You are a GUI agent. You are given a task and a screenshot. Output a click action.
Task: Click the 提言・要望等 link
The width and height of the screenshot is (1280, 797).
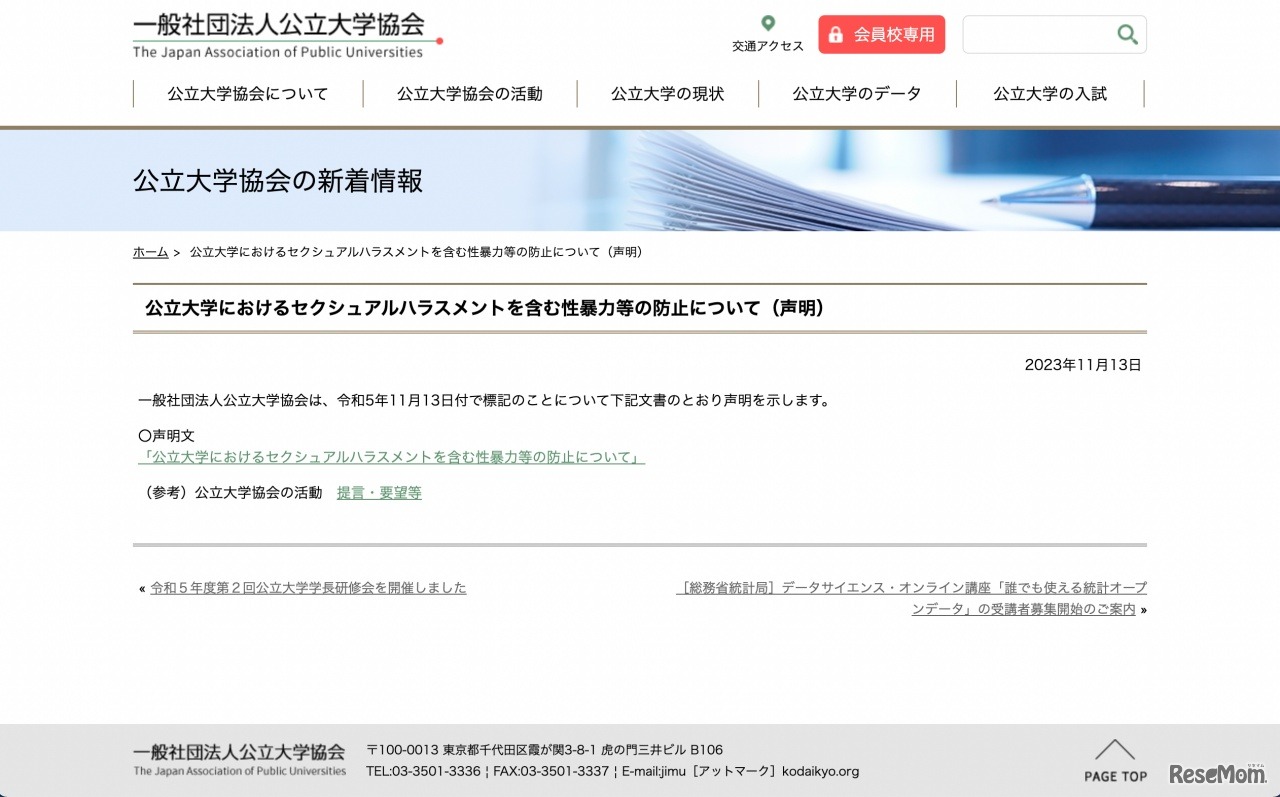(x=378, y=492)
